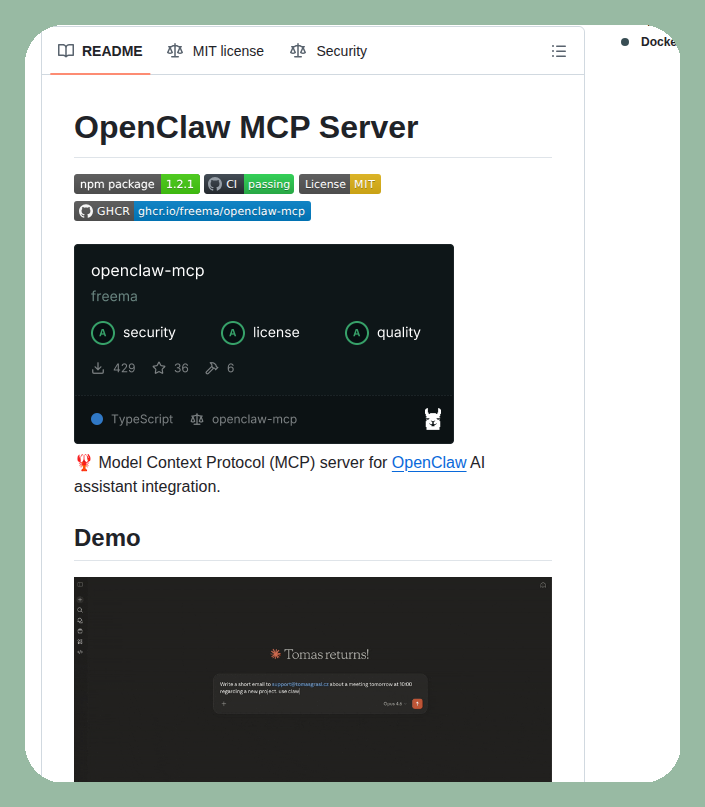Click the quality grade A circle
Screen dimensions: 705x807
pyautogui.click(x=357, y=333)
